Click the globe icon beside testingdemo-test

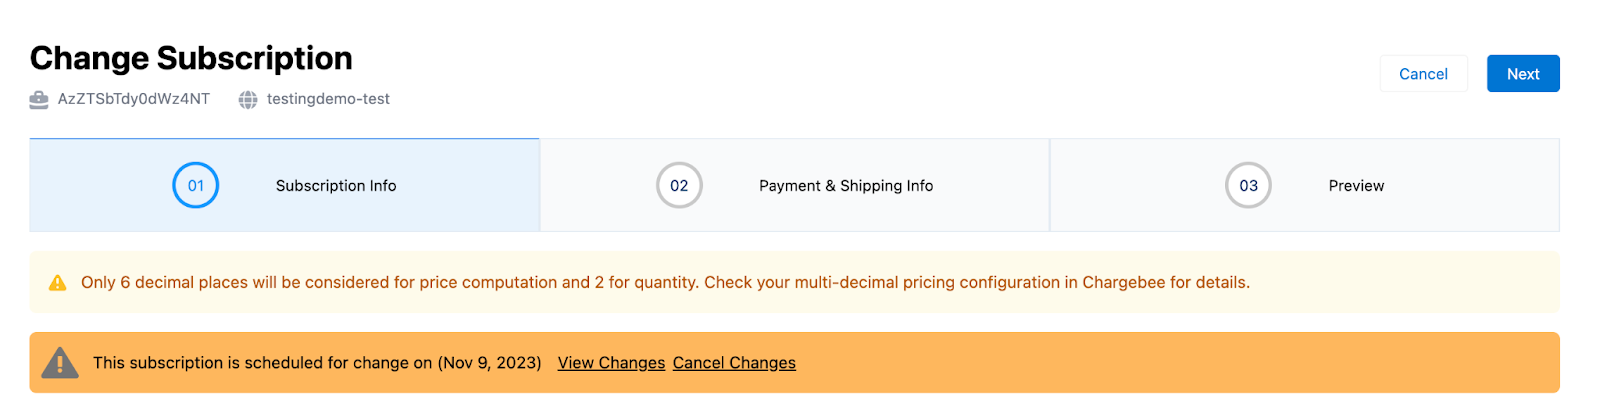point(248,99)
